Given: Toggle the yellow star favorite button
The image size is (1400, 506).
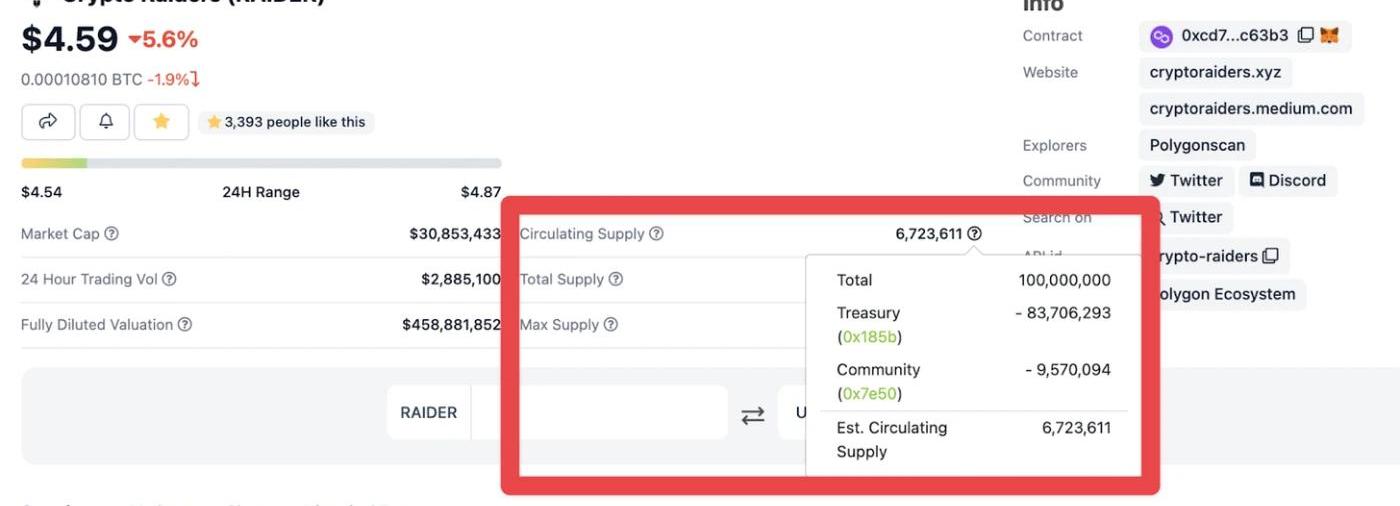Looking at the screenshot, I should tap(161, 122).
